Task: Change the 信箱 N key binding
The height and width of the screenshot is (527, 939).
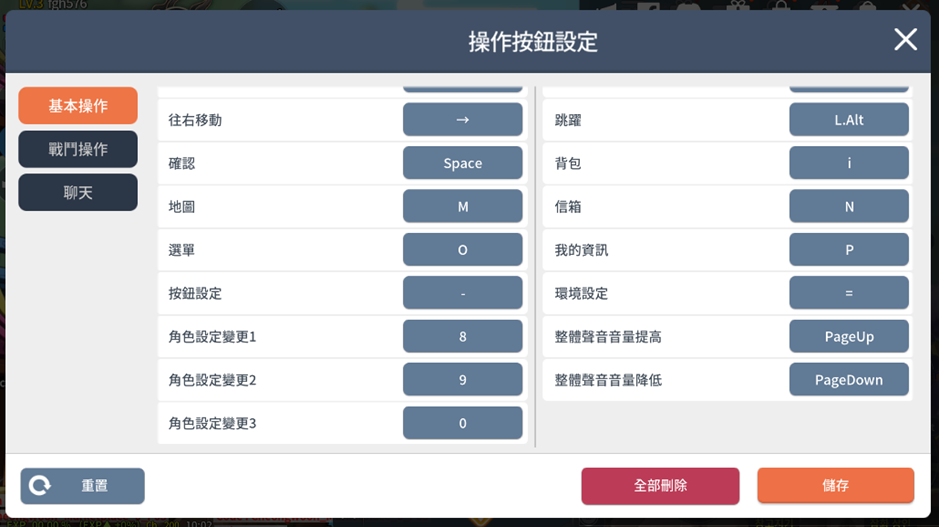Action: [x=849, y=206]
